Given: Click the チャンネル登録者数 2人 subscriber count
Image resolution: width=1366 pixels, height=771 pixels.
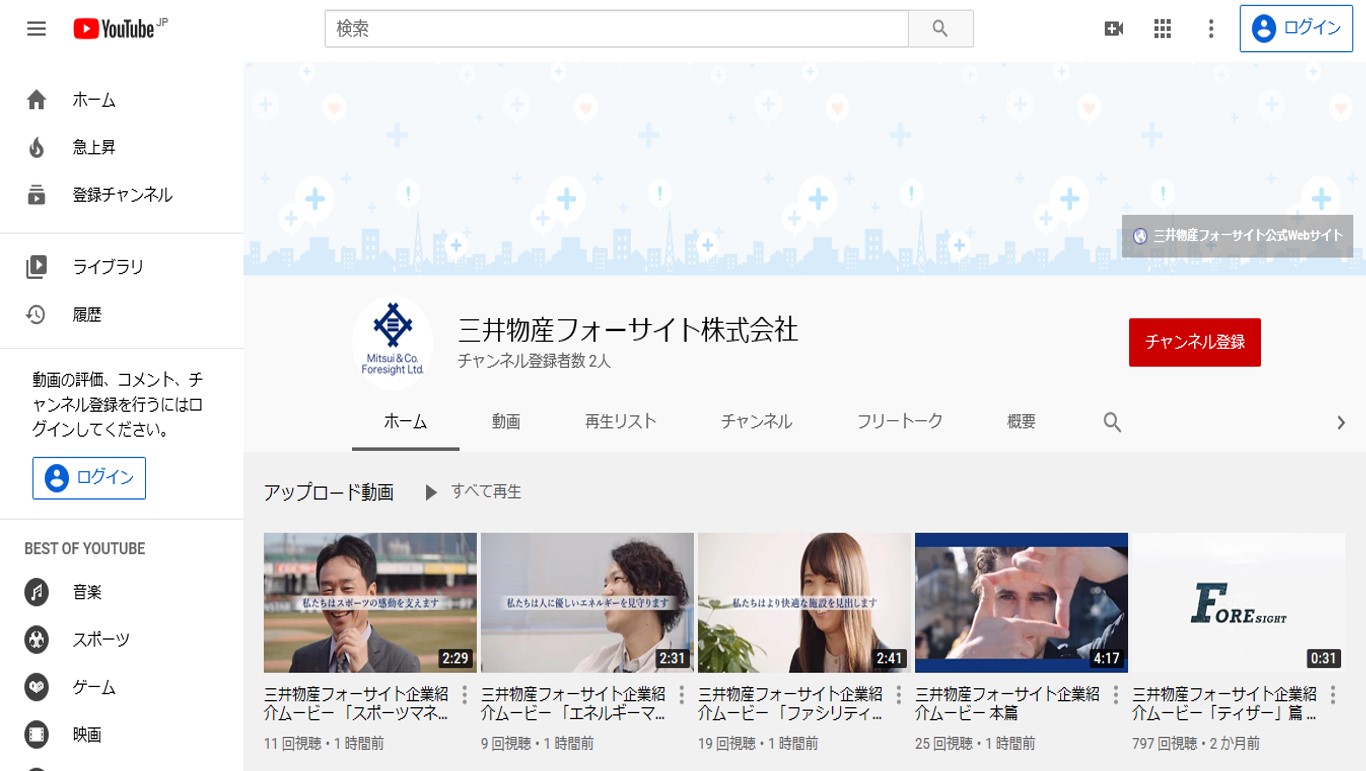Looking at the screenshot, I should [x=534, y=361].
